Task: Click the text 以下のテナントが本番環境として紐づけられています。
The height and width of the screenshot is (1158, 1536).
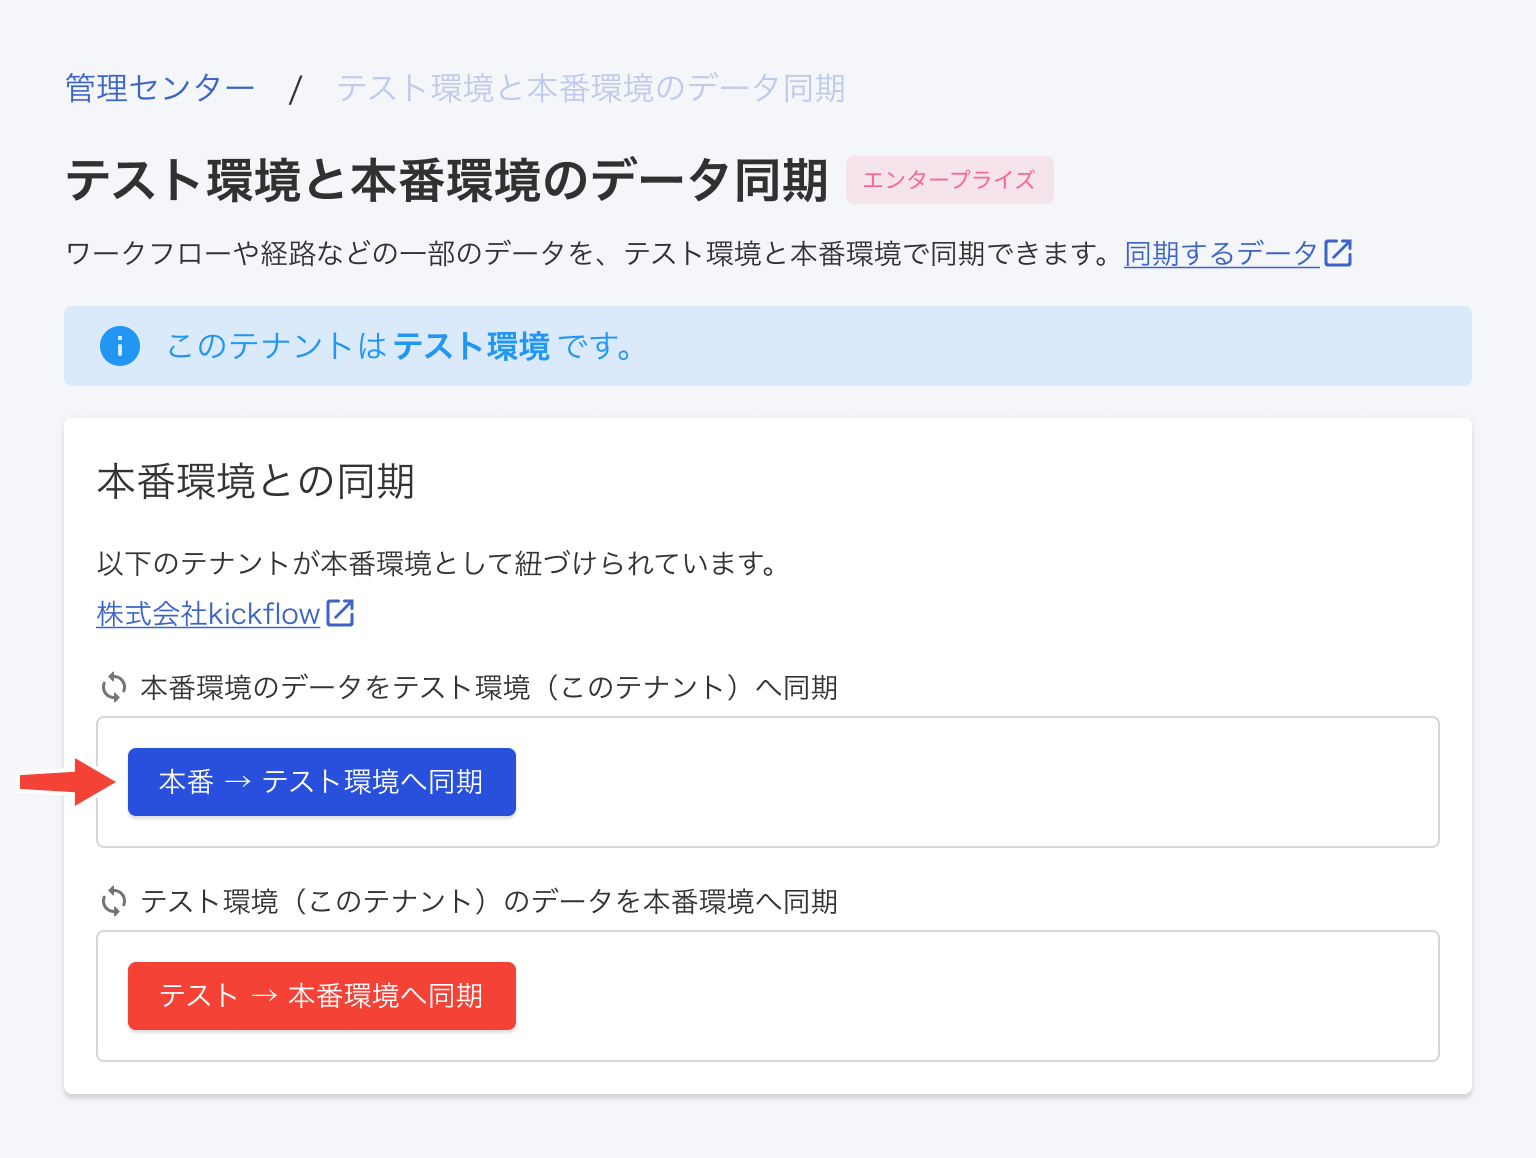Action: click(439, 564)
